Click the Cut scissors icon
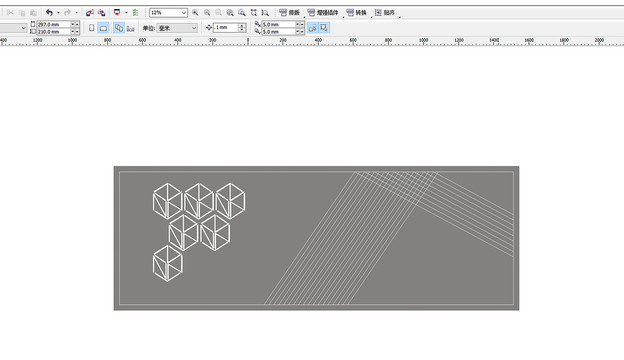 tap(10, 13)
